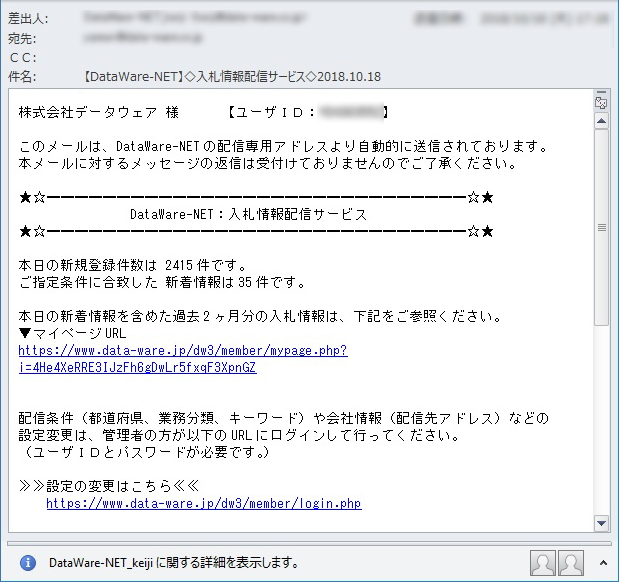This screenshot has width=619, height=582.
Task: Click the text 本日の新規登録件数は 2415 件です
Action: click(133, 265)
